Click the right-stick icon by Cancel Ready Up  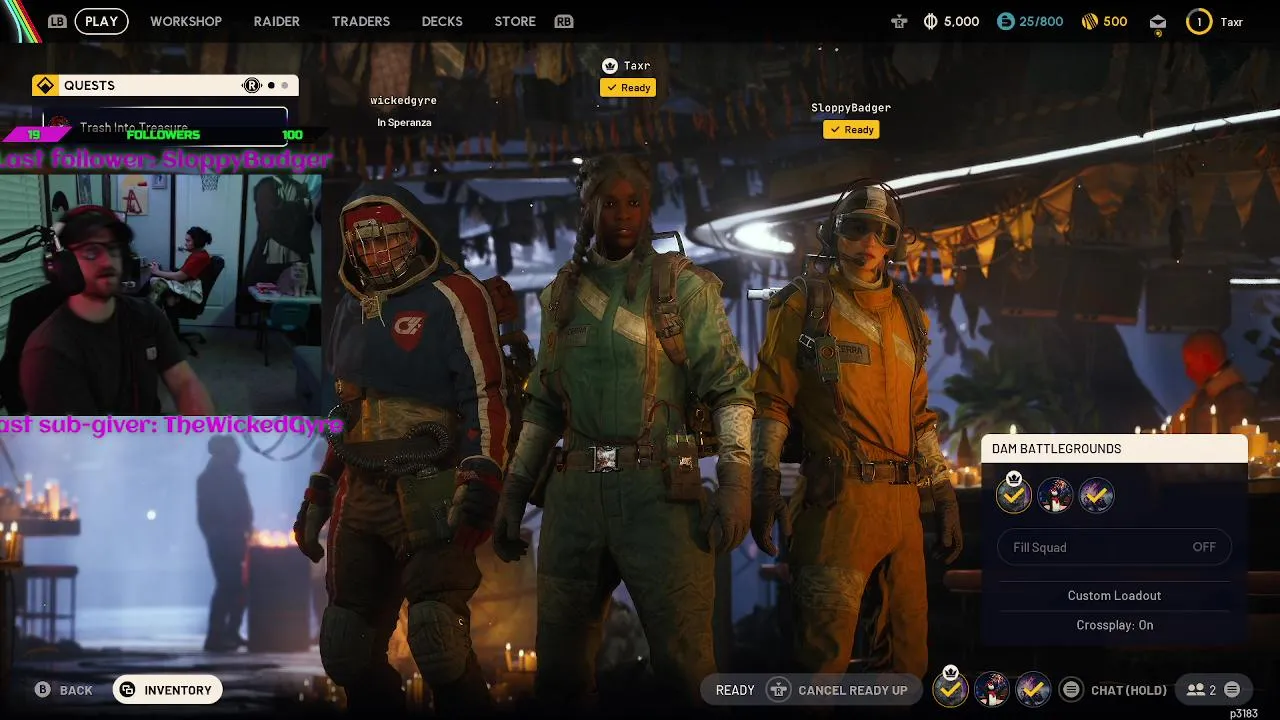click(x=778, y=690)
